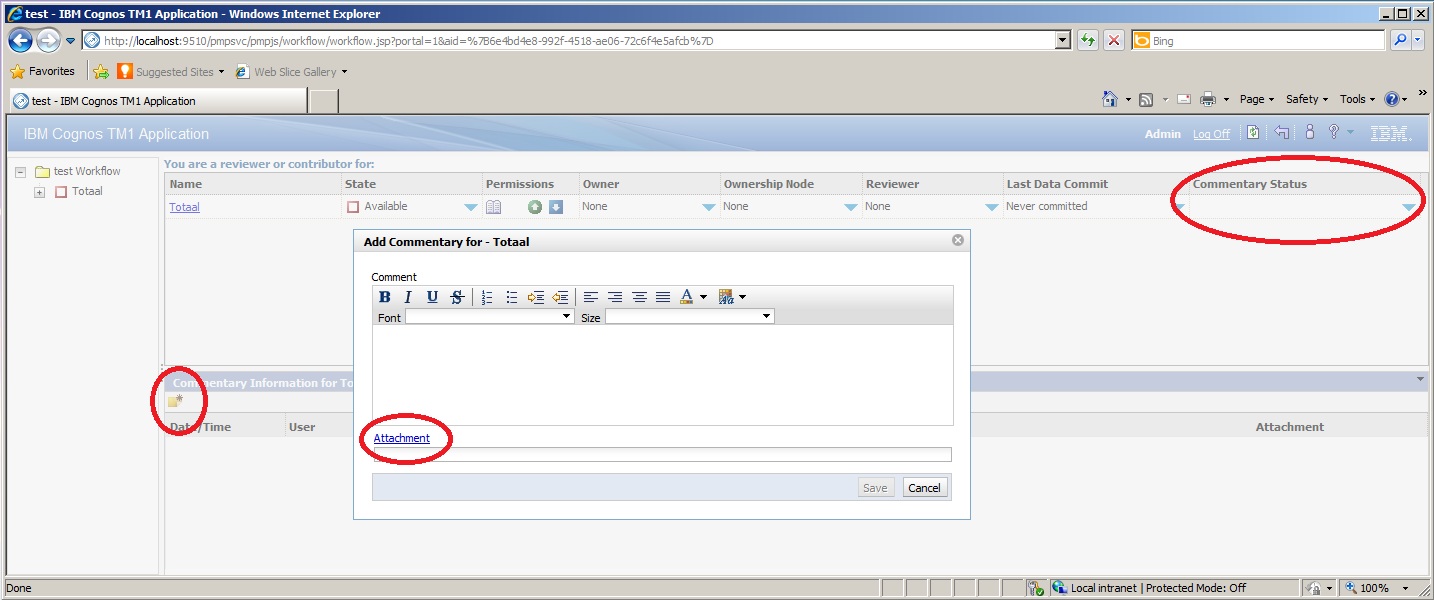The image size is (1434, 600).
Task: Click the permissions book icon for Totaal
Action: (493, 207)
